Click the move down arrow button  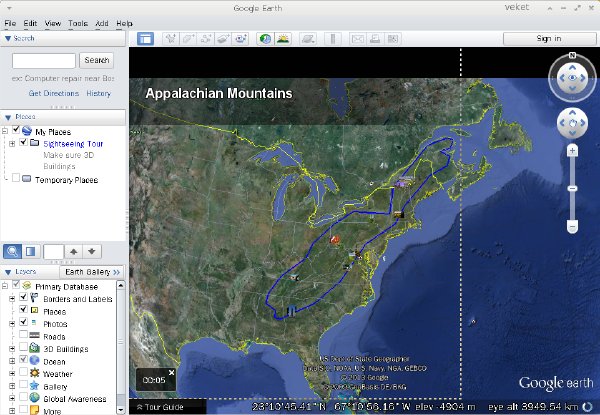(92, 251)
